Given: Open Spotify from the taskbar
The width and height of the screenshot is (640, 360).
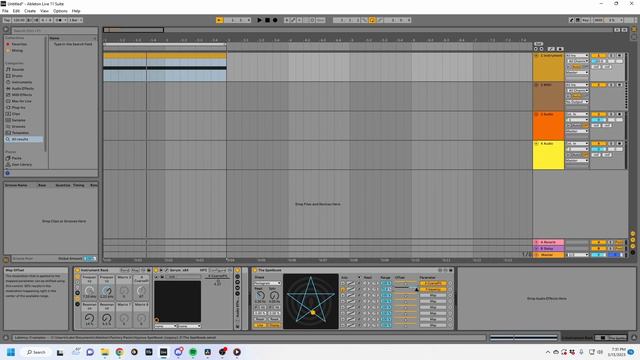Looking at the screenshot, I should pos(193,352).
